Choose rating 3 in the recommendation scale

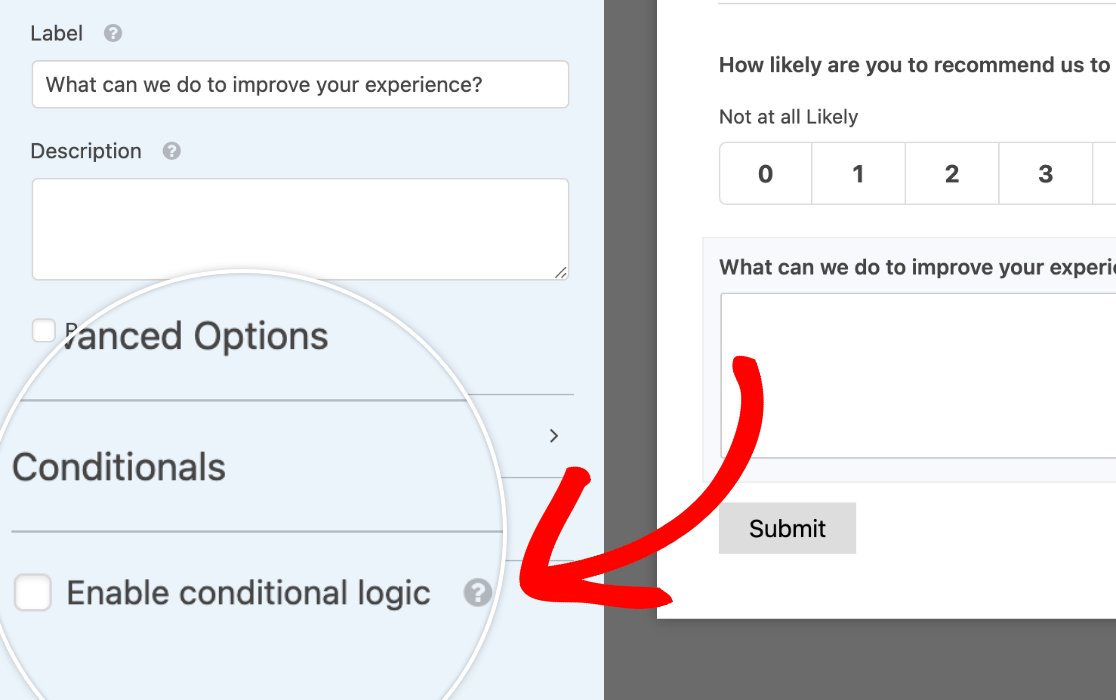(x=1046, y=174)
